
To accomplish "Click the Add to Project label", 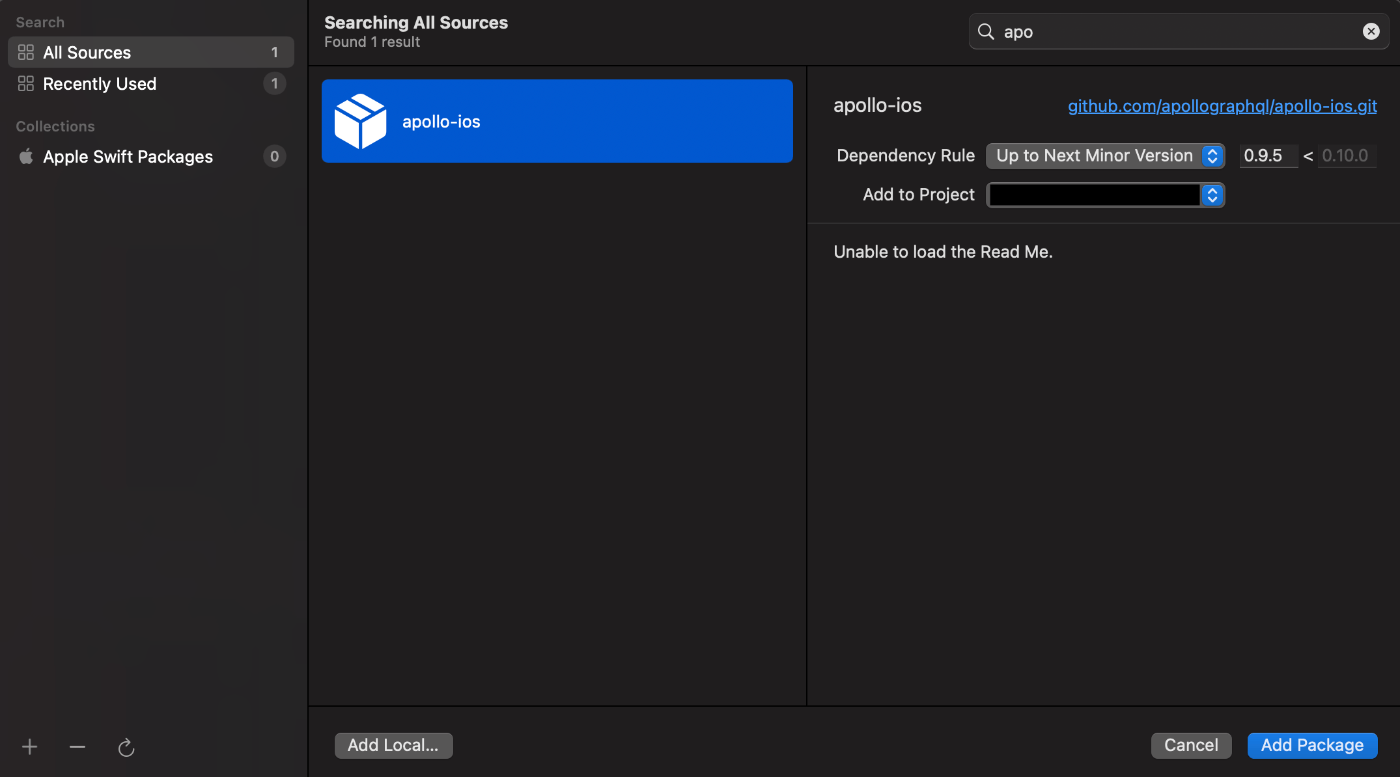I will click(x=919, y=195).
